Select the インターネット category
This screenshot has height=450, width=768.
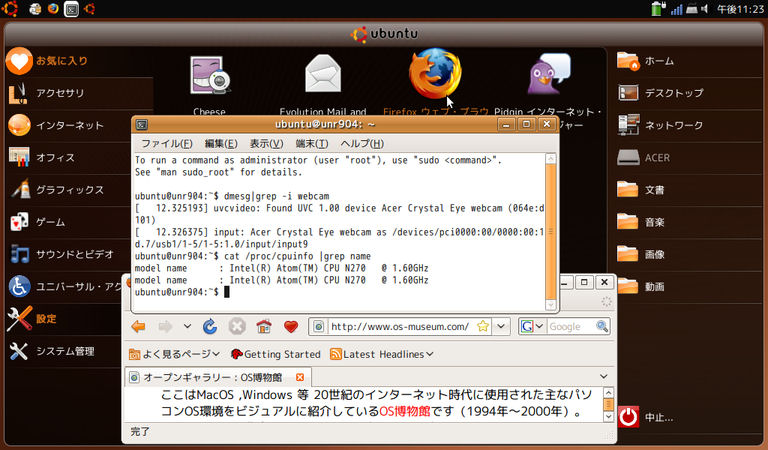coord(69,125)
